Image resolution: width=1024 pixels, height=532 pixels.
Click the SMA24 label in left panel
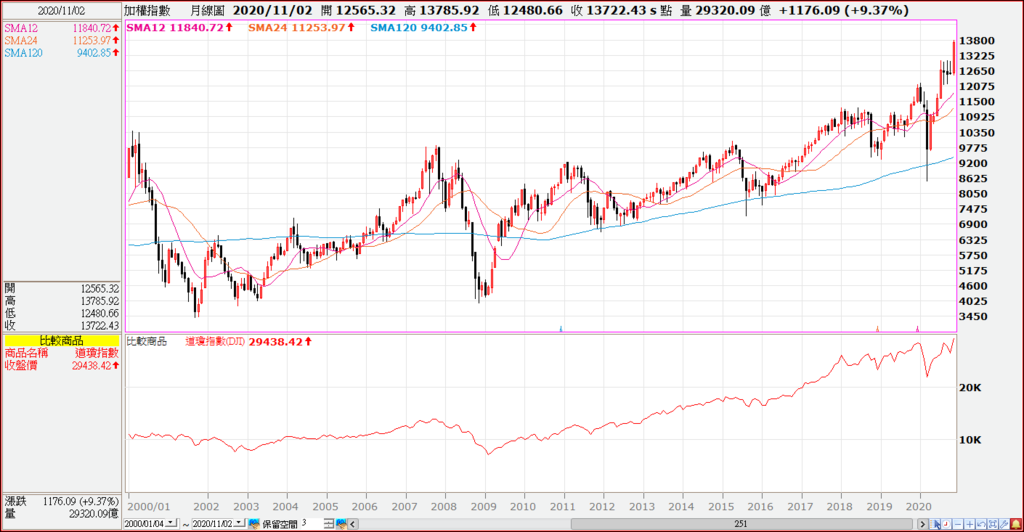21,40
